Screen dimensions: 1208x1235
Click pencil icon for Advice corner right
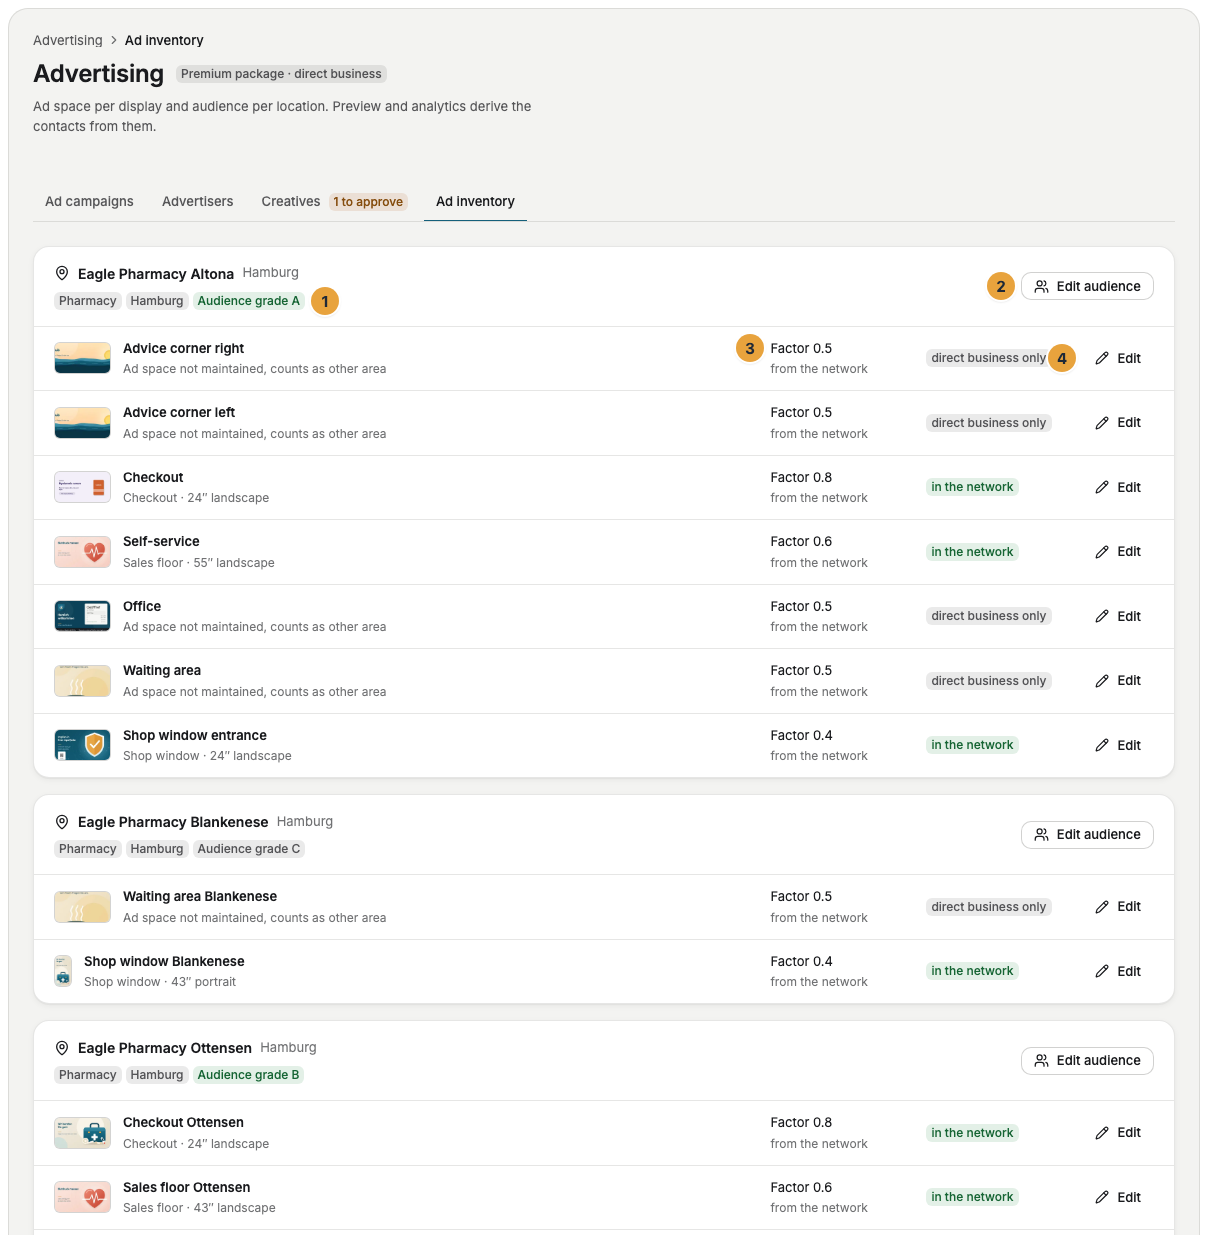pos(1102,358)
